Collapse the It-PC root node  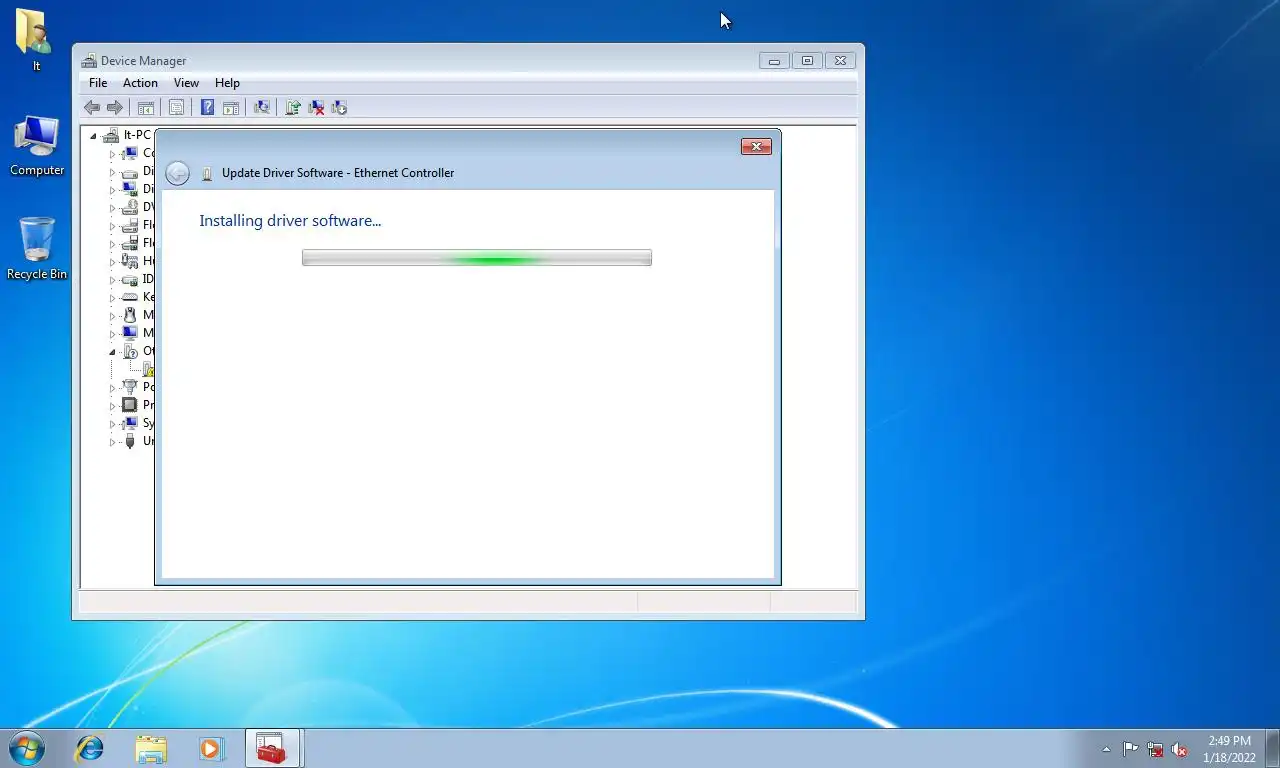pos(94,136)
